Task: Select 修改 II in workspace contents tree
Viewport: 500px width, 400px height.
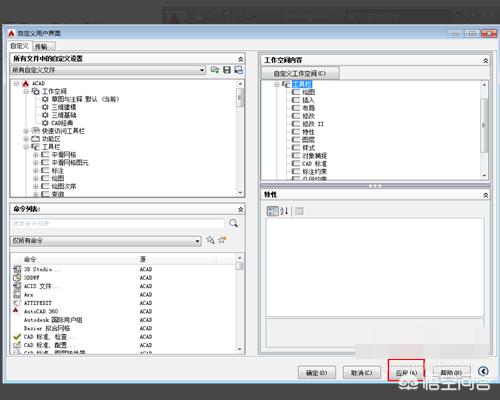Action: 313,124
